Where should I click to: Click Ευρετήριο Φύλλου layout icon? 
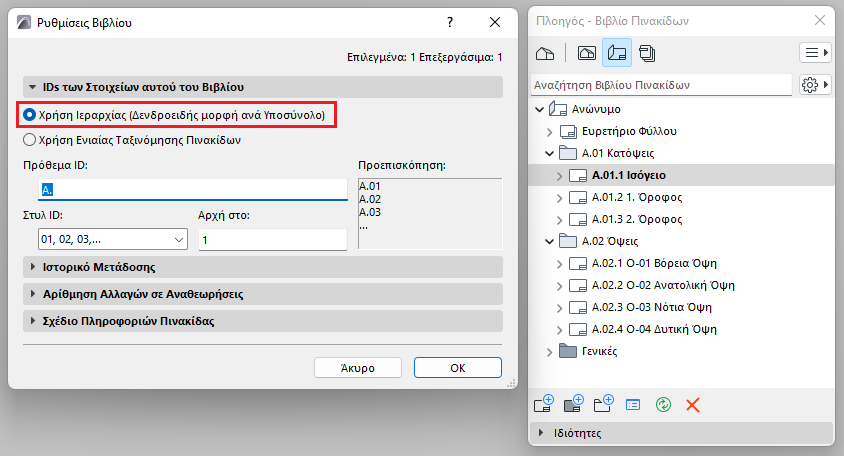(568, 131)
